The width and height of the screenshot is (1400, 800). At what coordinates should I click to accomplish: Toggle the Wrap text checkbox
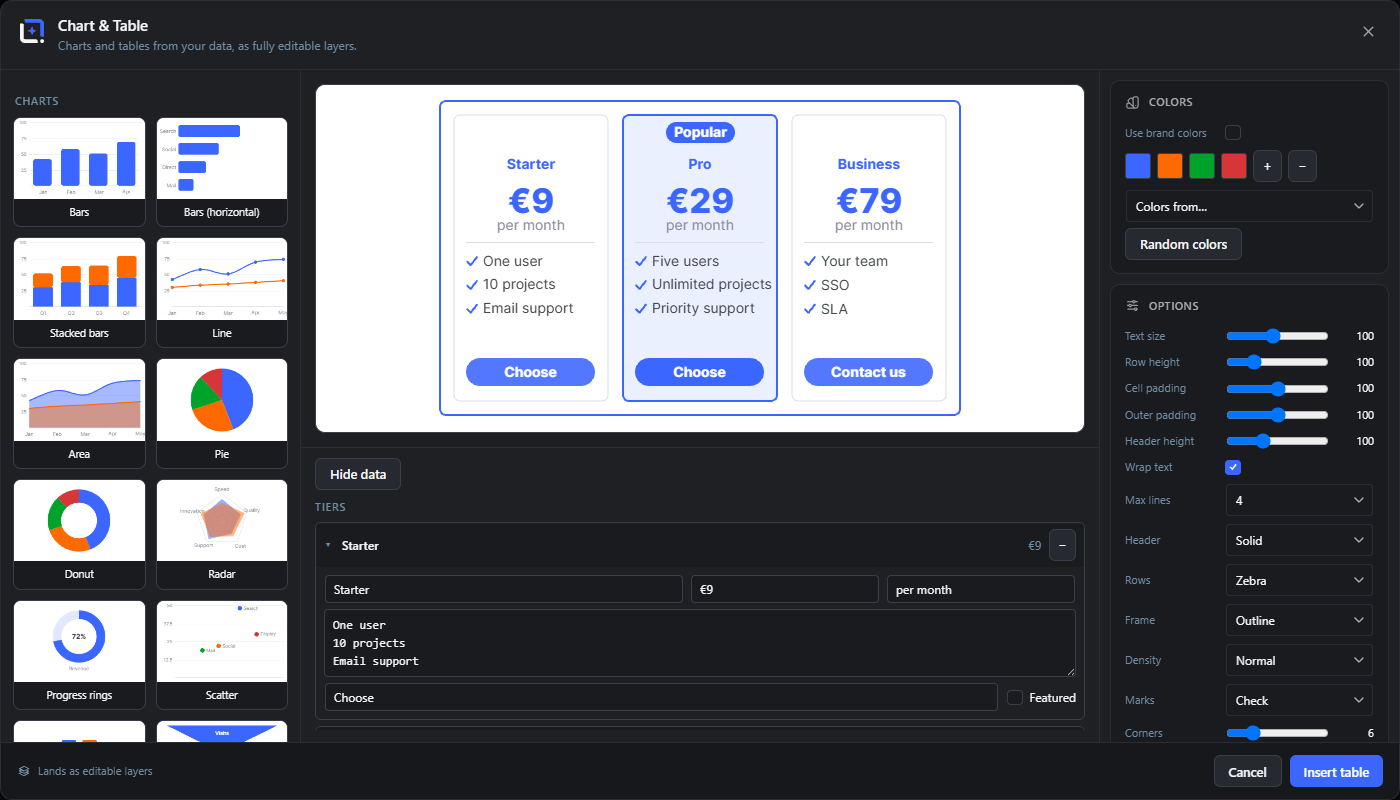pyautogui.click(x=1233, y=467)
